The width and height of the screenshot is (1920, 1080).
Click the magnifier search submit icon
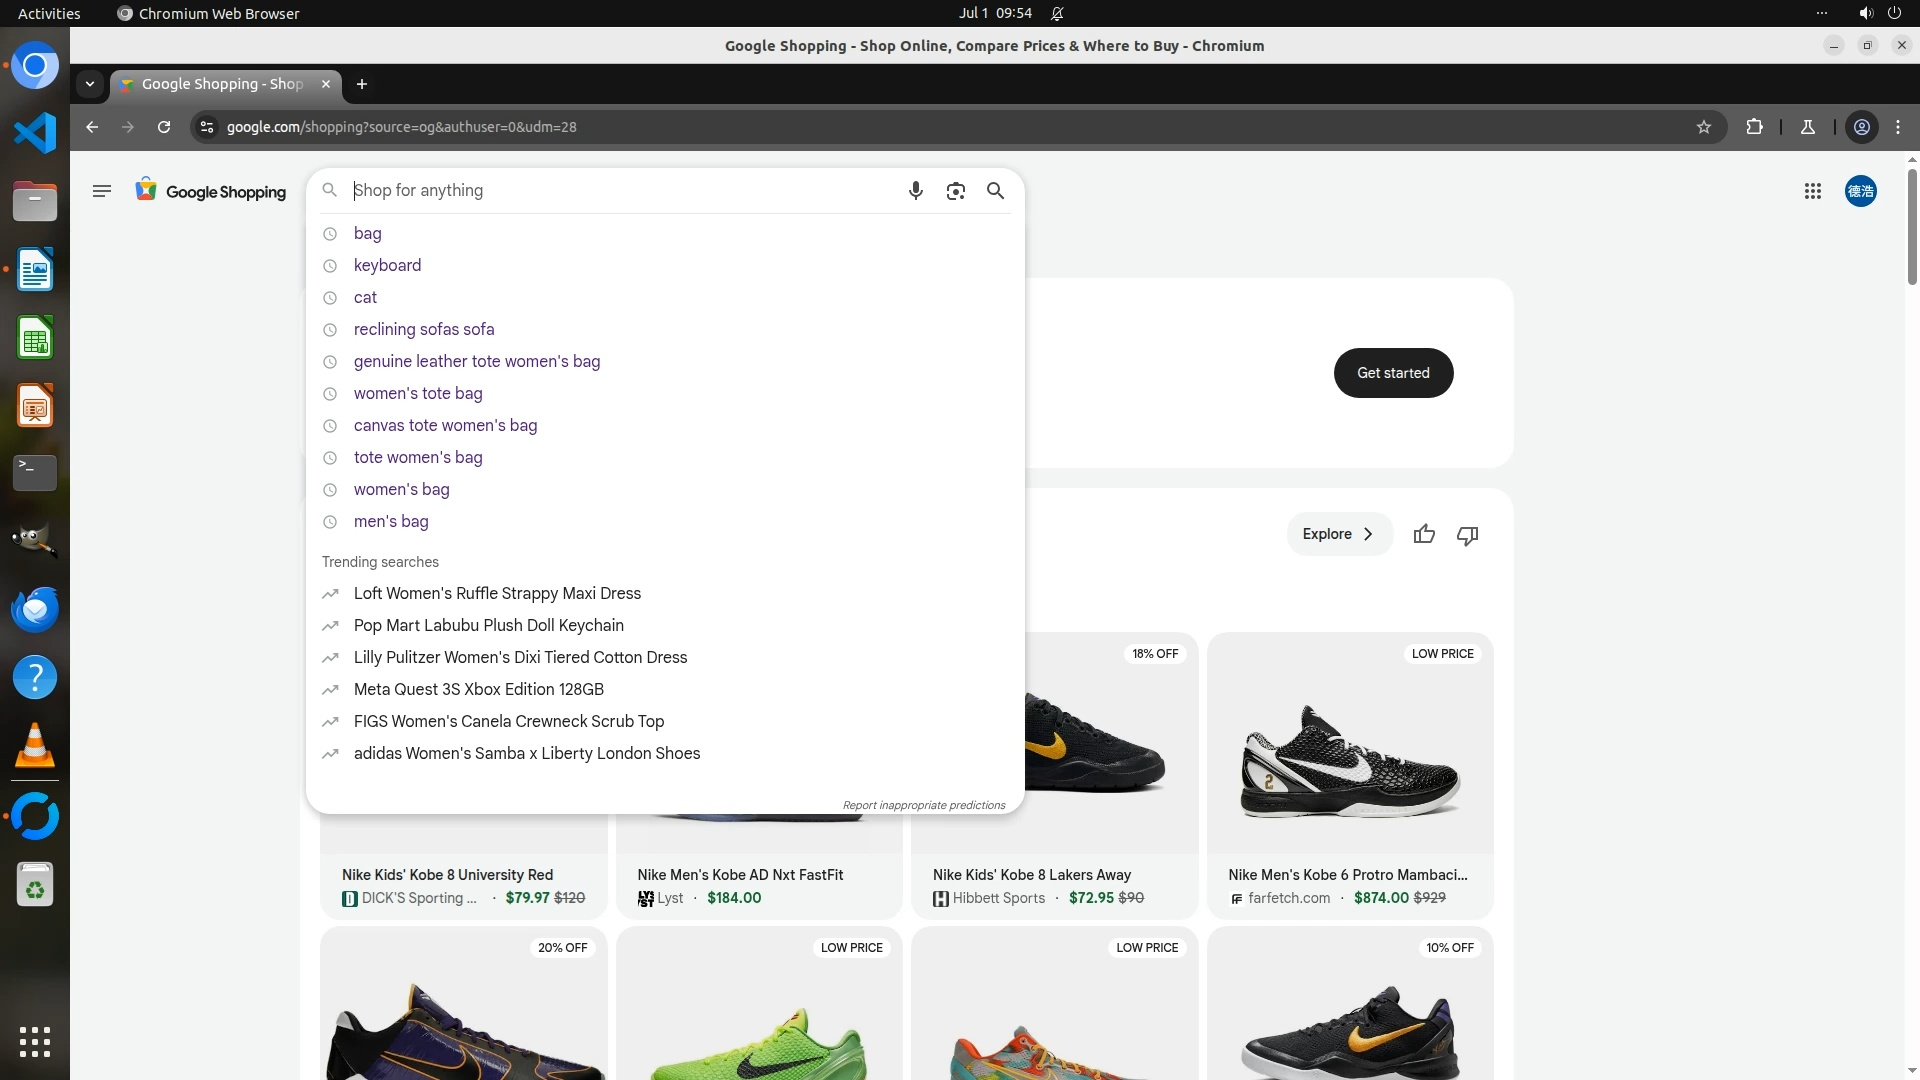click(x=995, y=191)
